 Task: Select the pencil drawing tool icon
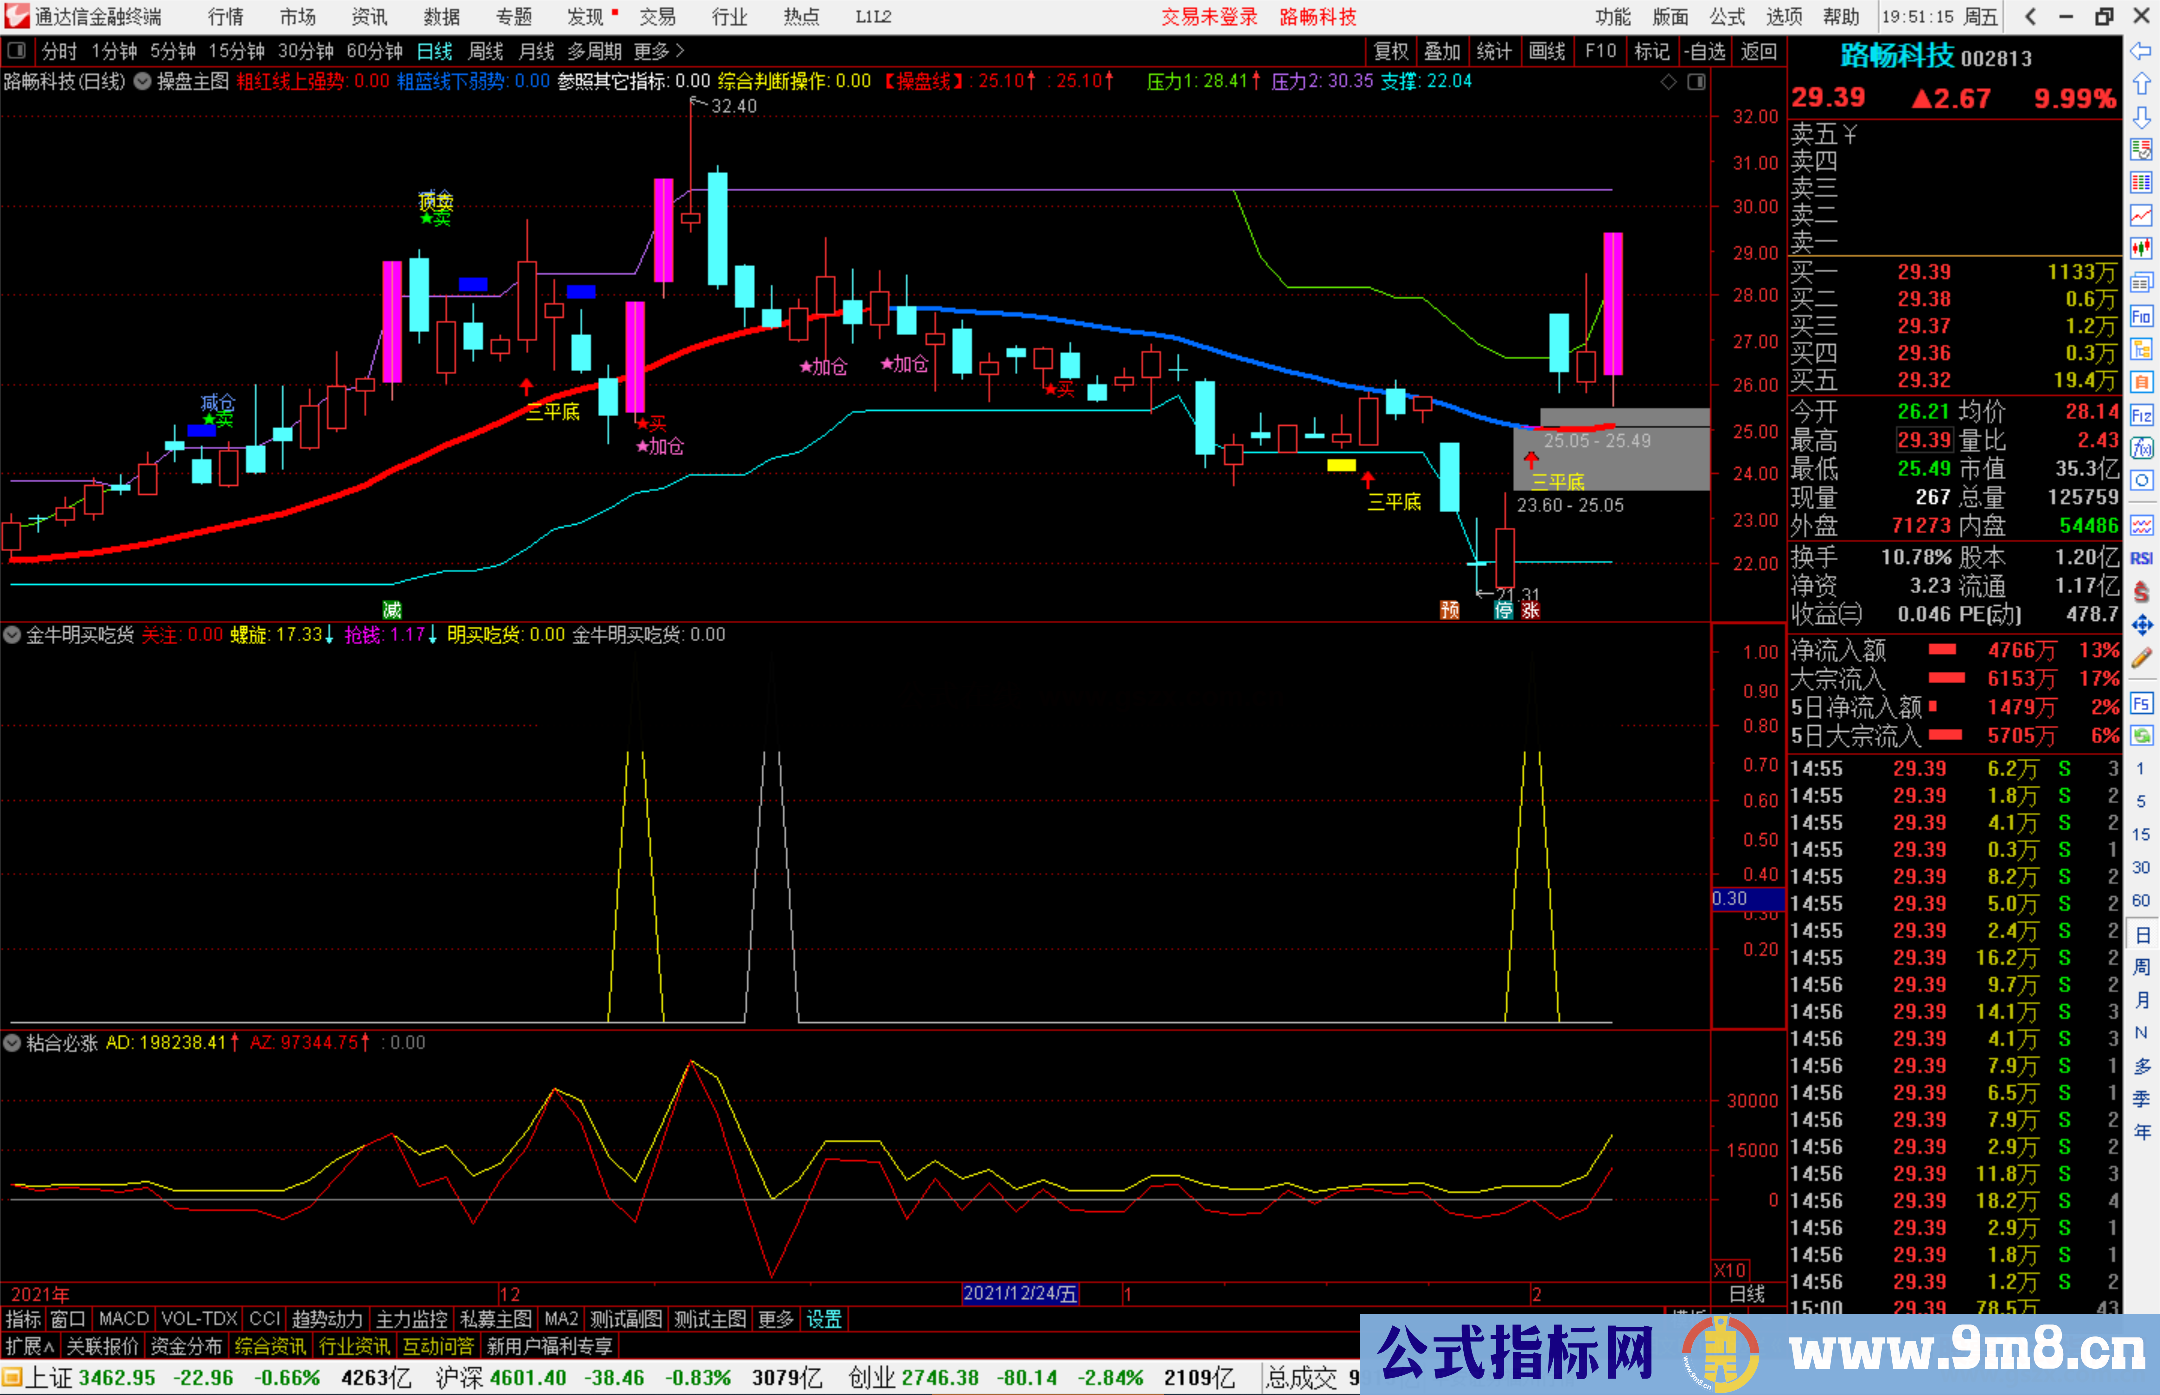pos(2141,658)
